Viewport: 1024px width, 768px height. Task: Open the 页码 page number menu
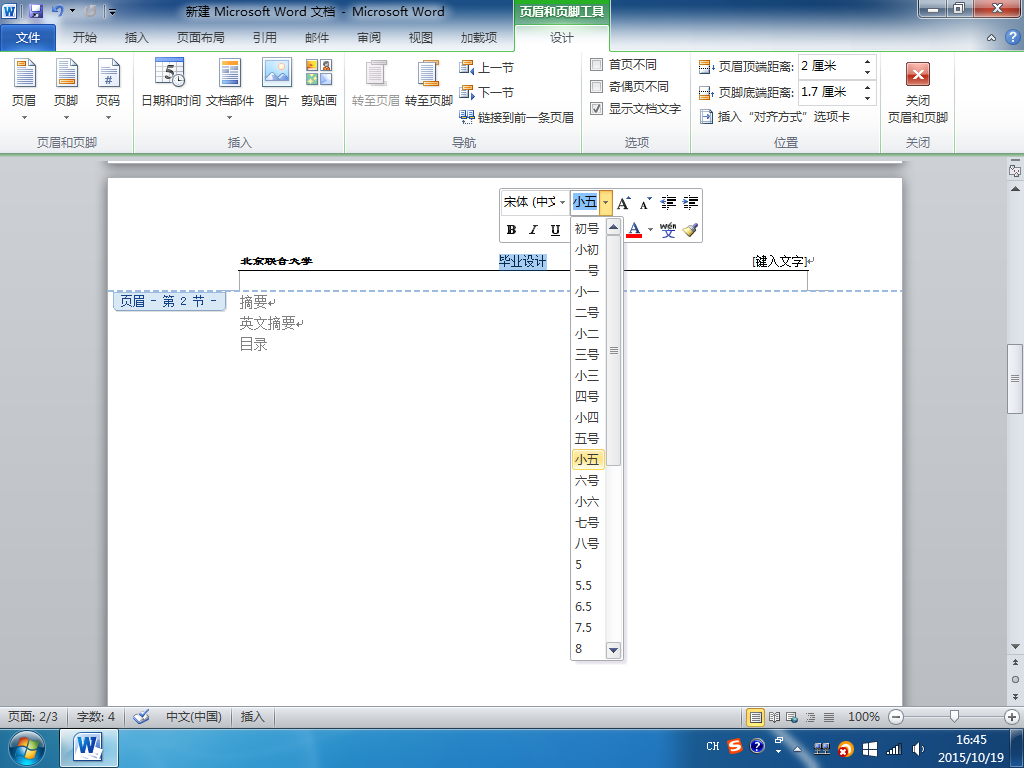point(108,90)
